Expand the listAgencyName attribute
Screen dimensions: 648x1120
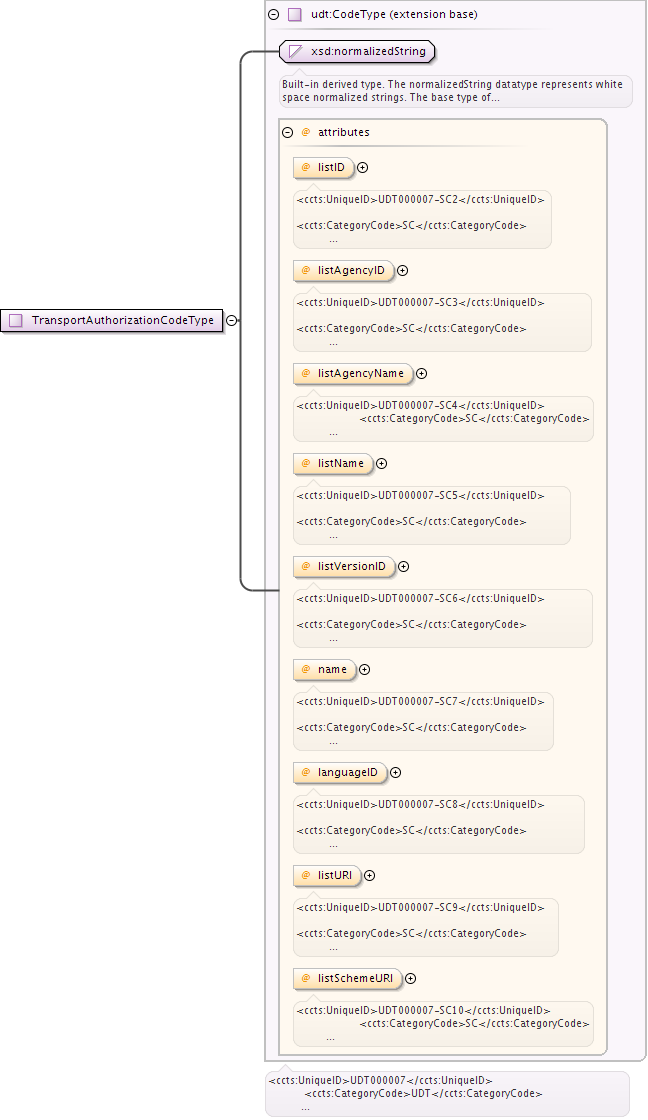pos(422,374)
